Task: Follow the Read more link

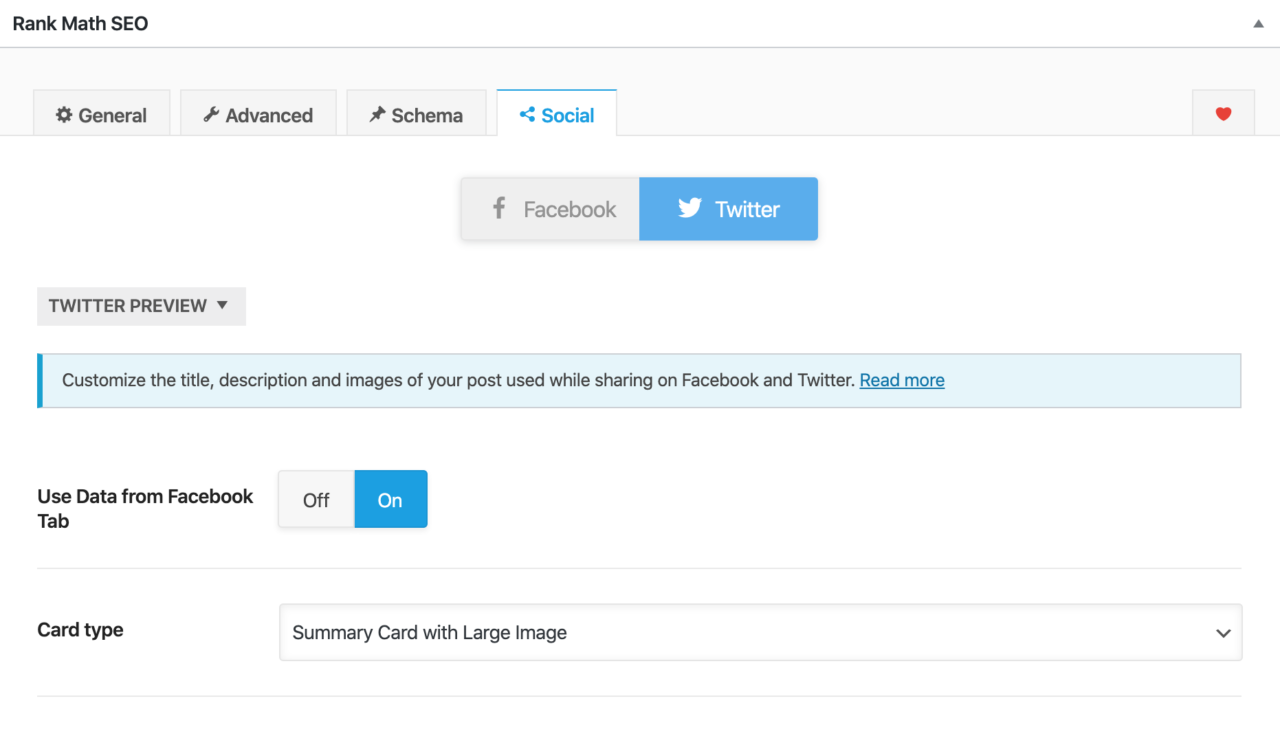Action: pos(902,380)
